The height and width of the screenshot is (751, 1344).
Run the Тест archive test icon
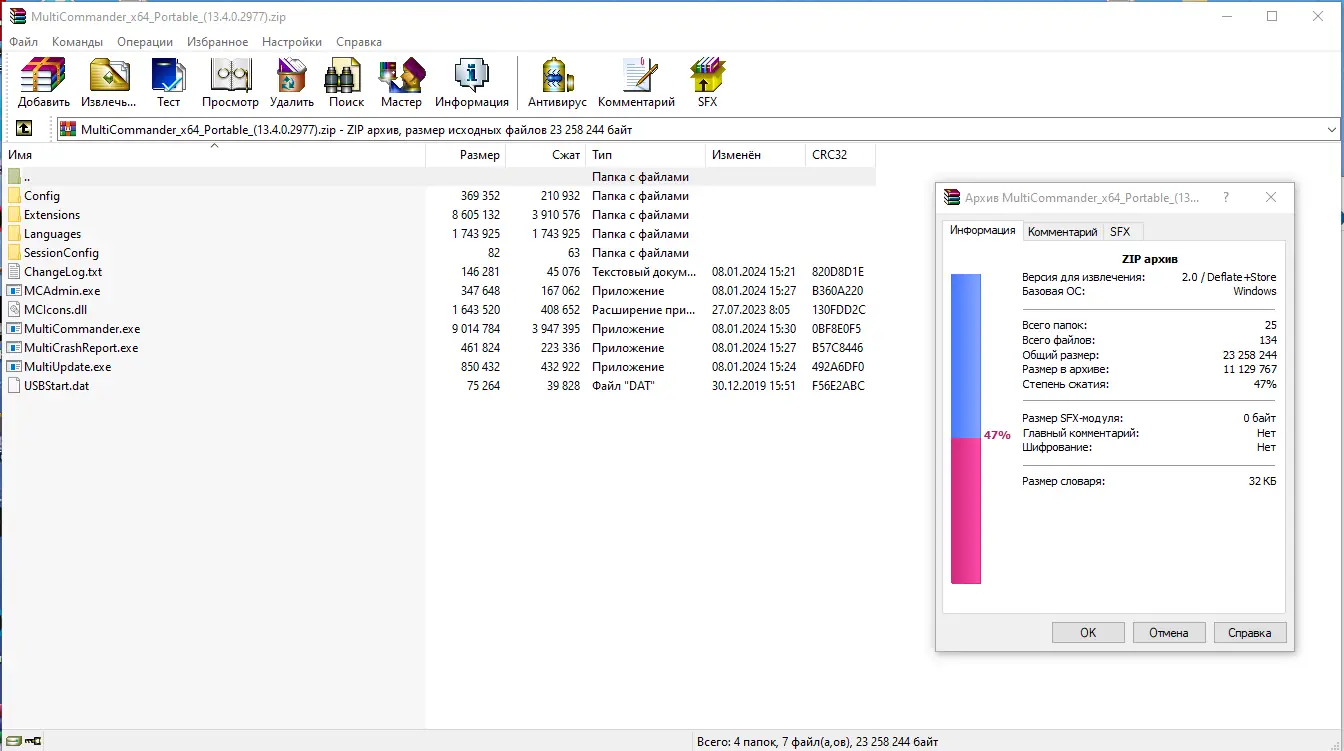point(168,75)
